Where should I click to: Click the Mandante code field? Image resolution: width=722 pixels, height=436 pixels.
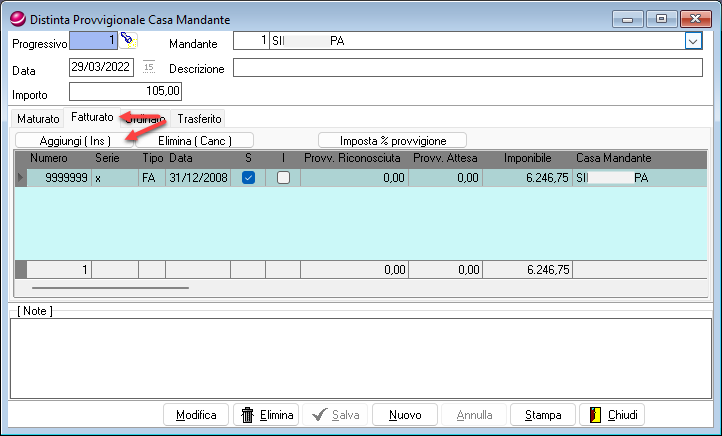point(251,41)
